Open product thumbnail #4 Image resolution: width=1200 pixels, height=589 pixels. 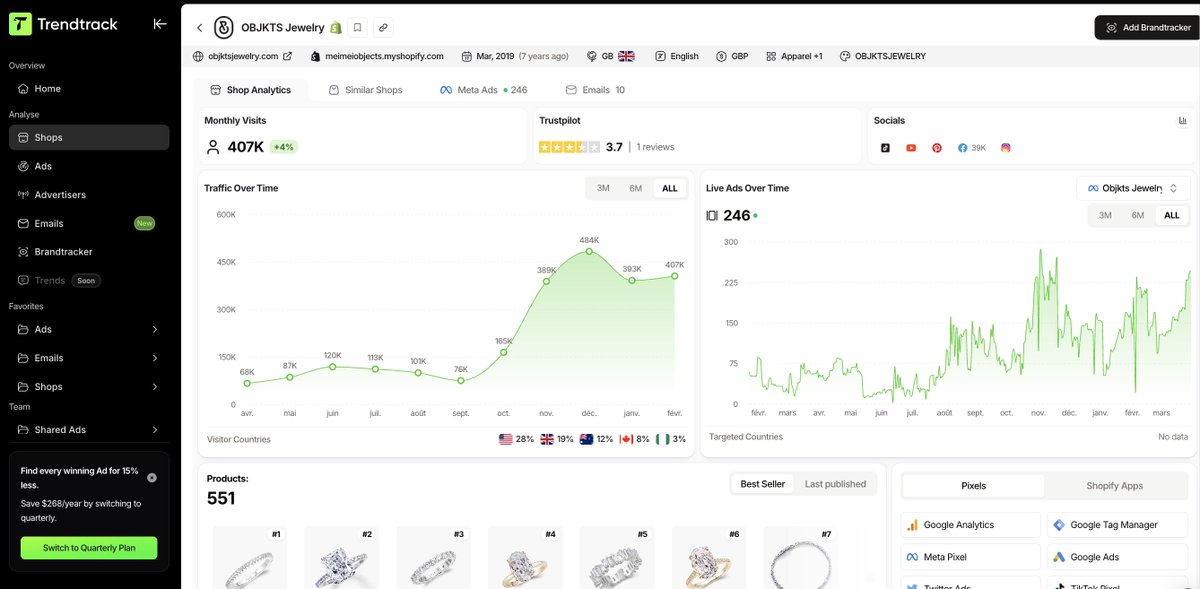(524, 557)
